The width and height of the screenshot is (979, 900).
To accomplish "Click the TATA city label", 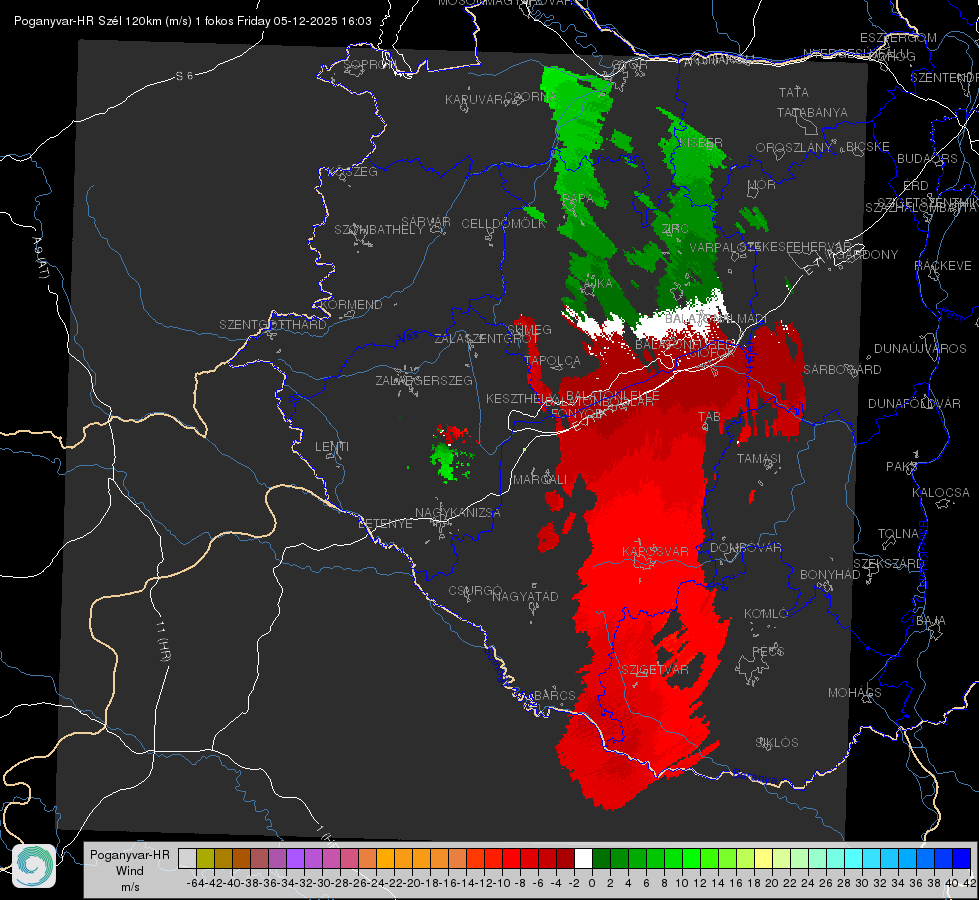I will click(794, 92).
